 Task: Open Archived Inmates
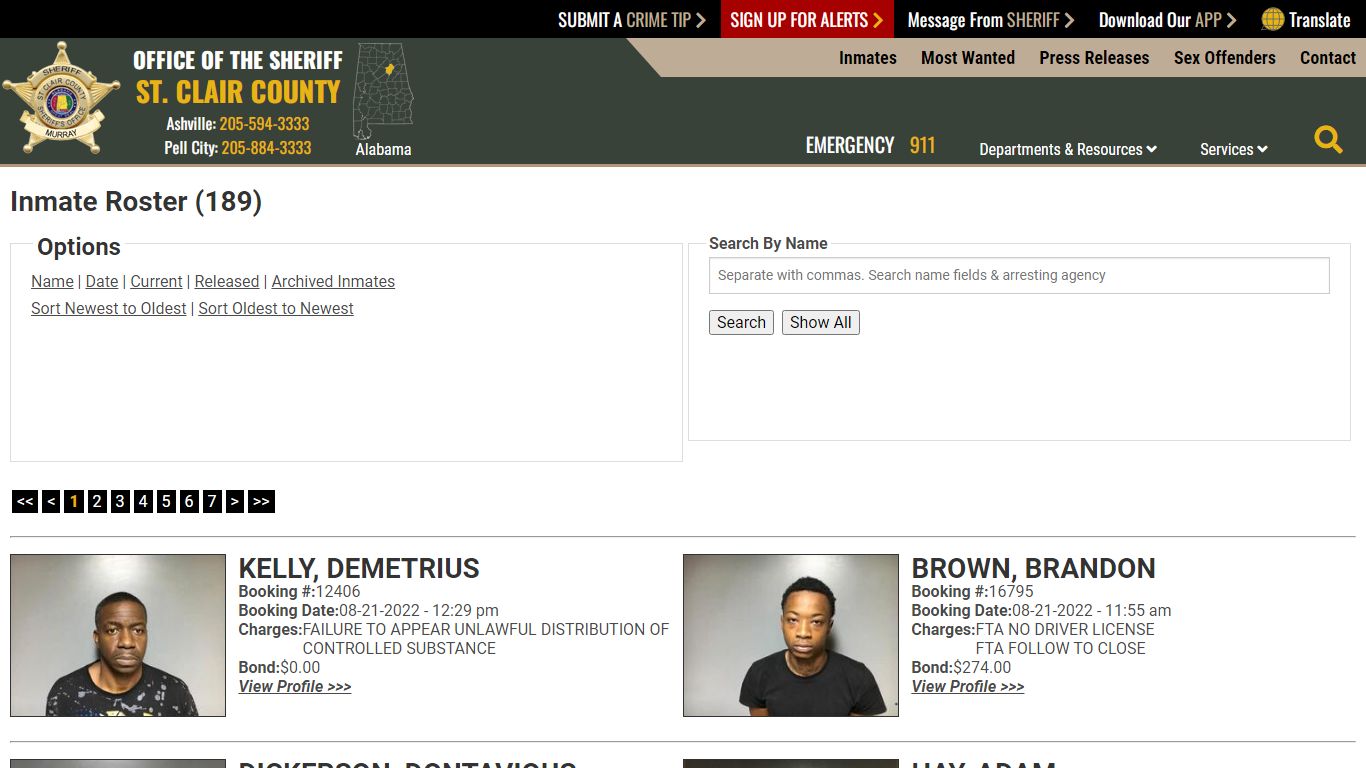tap(333, 282)
